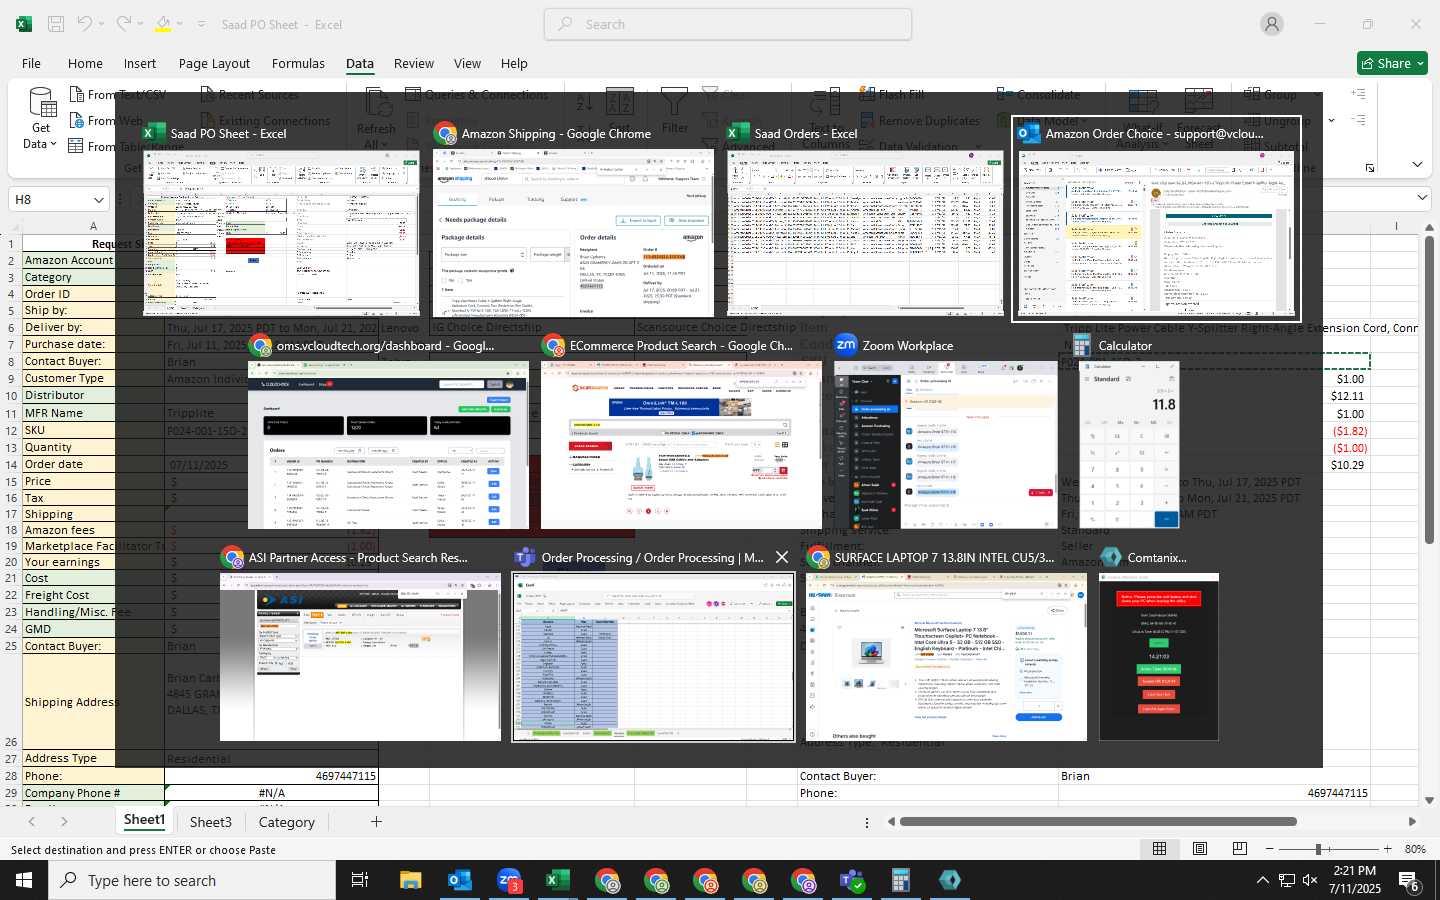Click into the Excel Search box
Image resolution: width=1440 pixels, height=900 pixels.
pyautogui.click(x=728, y=24)
